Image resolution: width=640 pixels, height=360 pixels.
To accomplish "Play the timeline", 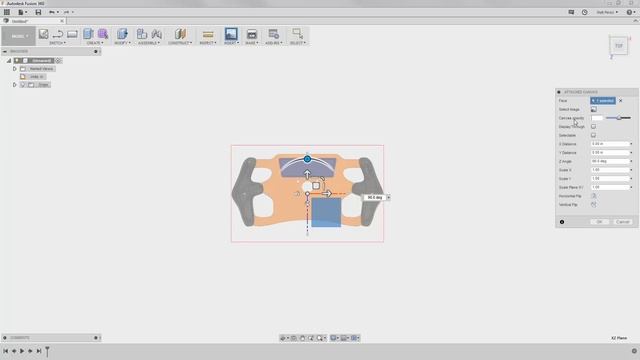I will 22,351.
